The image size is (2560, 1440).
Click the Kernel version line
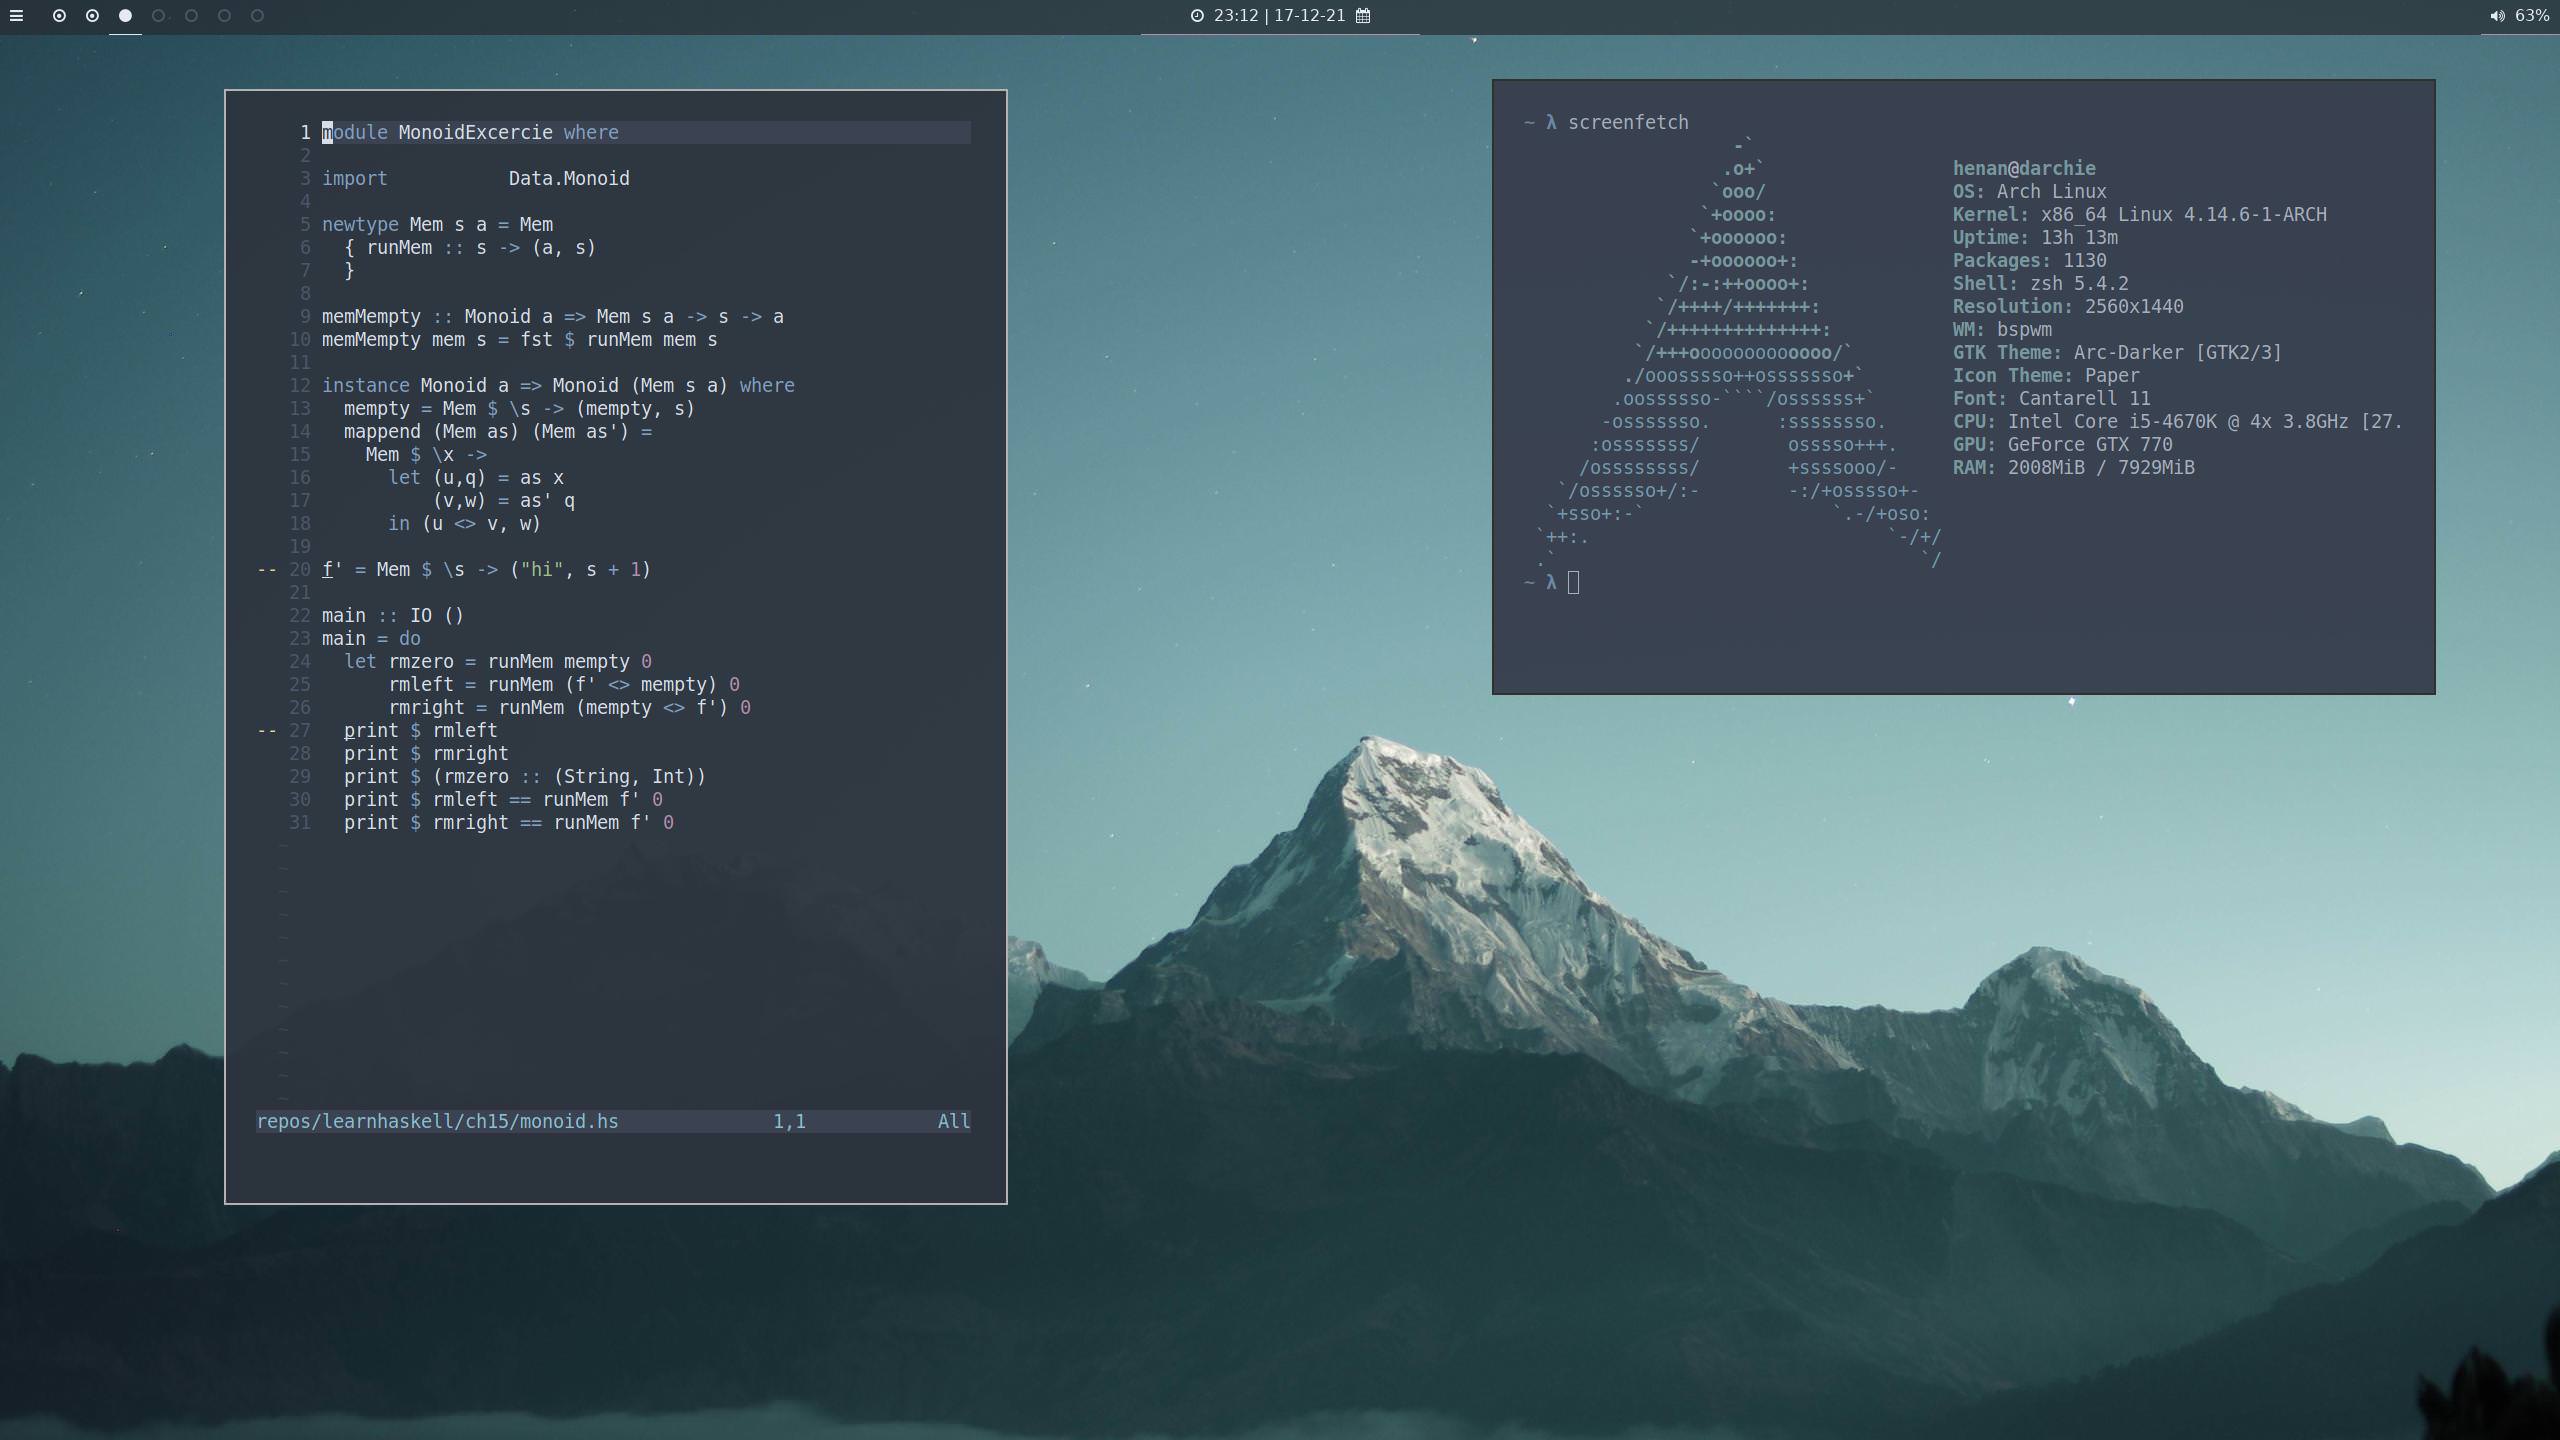coord(2140,214)
